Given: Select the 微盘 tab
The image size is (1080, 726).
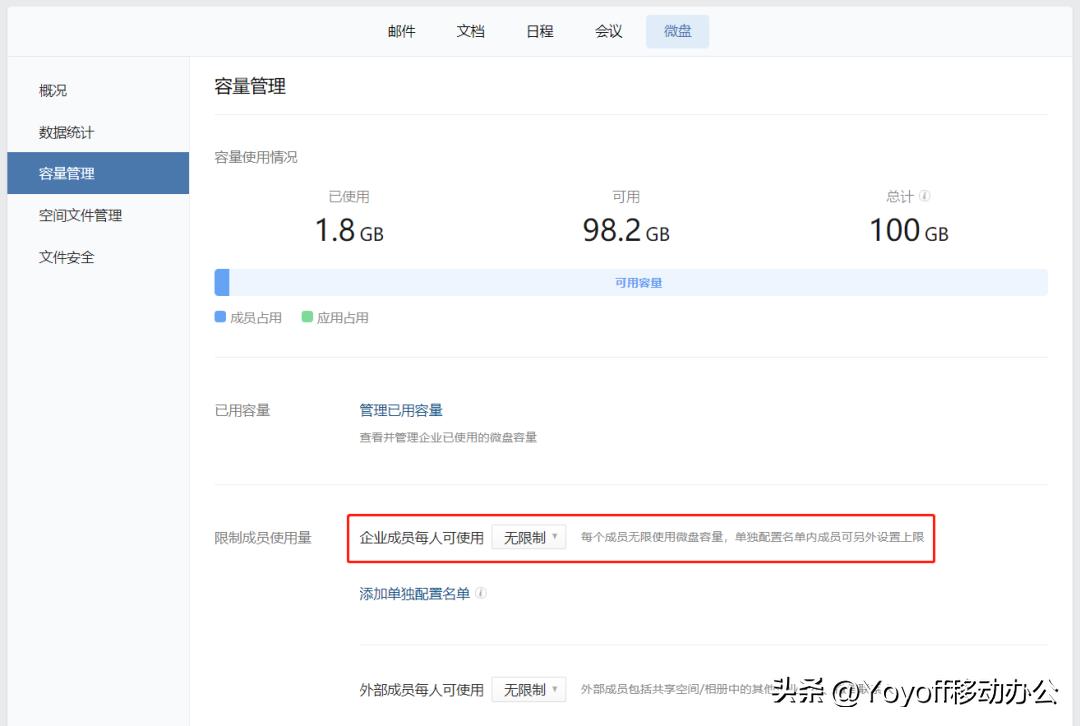Looking at the screenshot, I should click(677, 31).
